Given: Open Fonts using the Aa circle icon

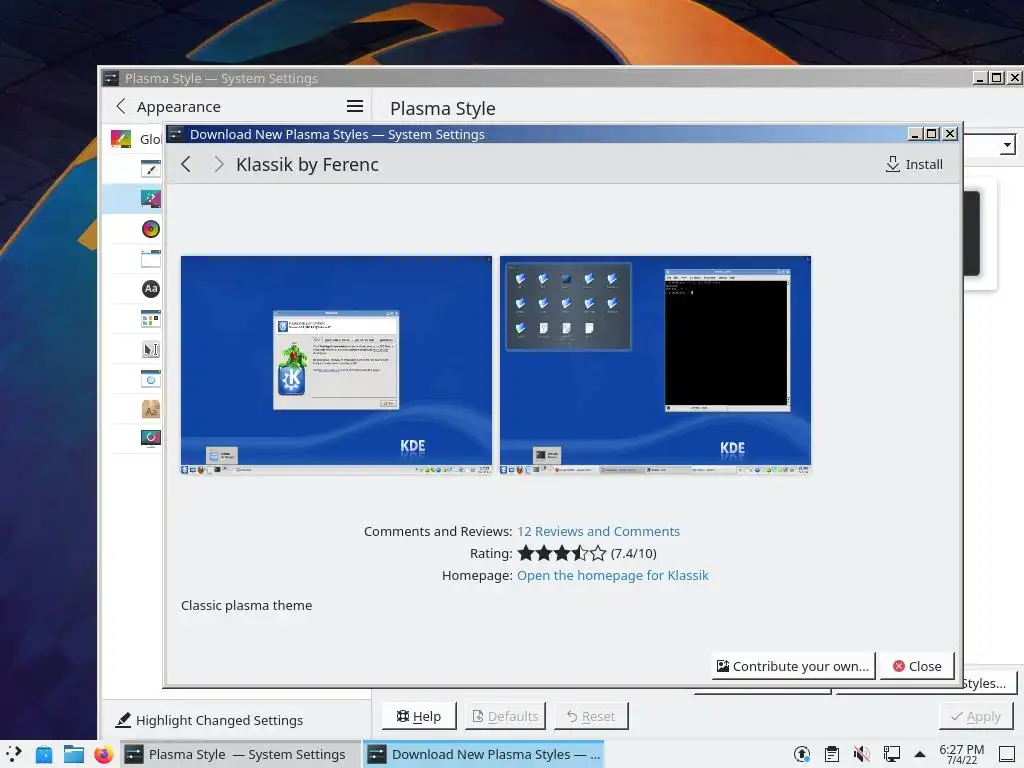Looking at the screenshot, I should 151,289.
